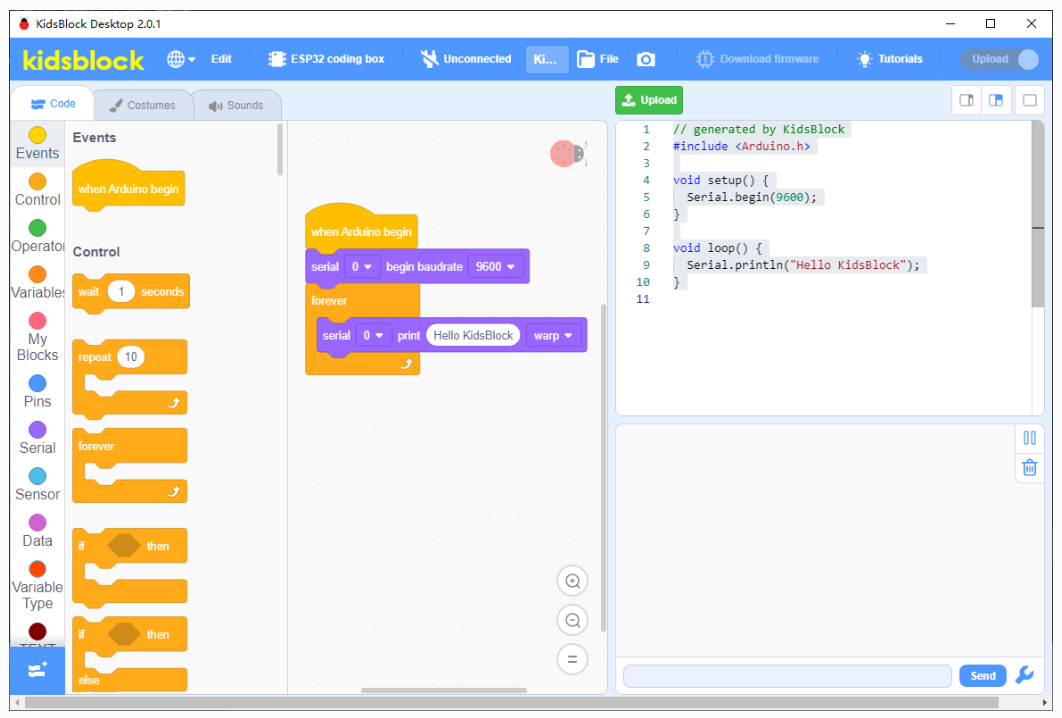
Task: Click the Send button
Action: (983, 676)
